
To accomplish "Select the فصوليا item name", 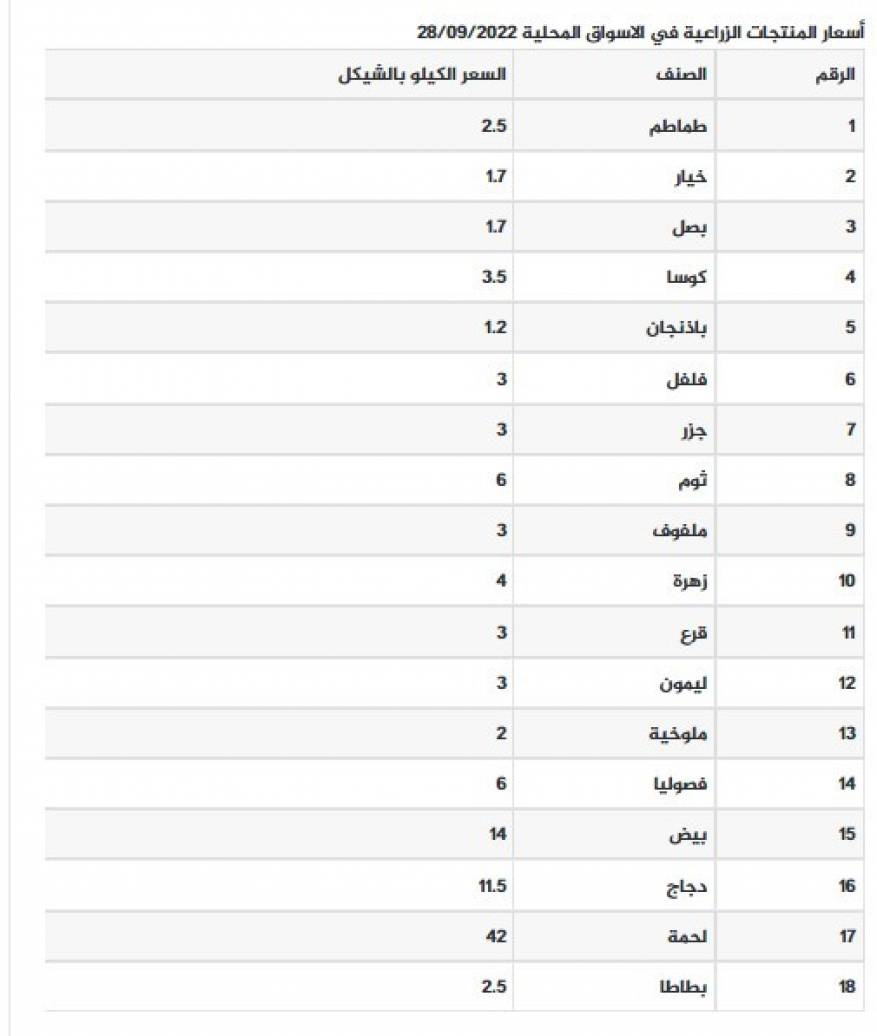I will [x=681, y=784].
